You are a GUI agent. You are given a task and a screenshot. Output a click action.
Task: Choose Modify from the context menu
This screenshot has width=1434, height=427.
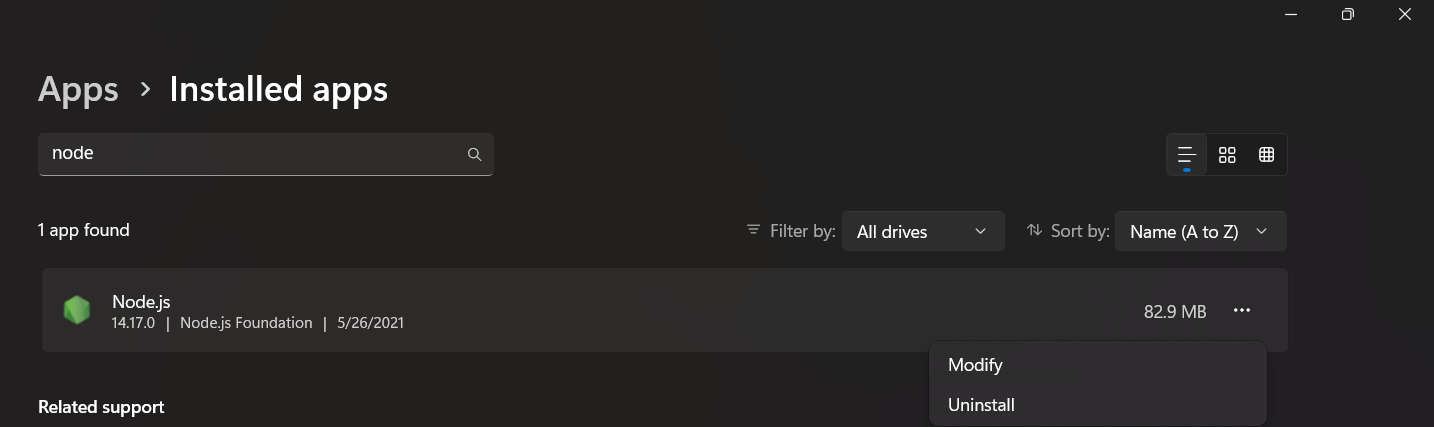pyautogui.click(x=975, y=365)
